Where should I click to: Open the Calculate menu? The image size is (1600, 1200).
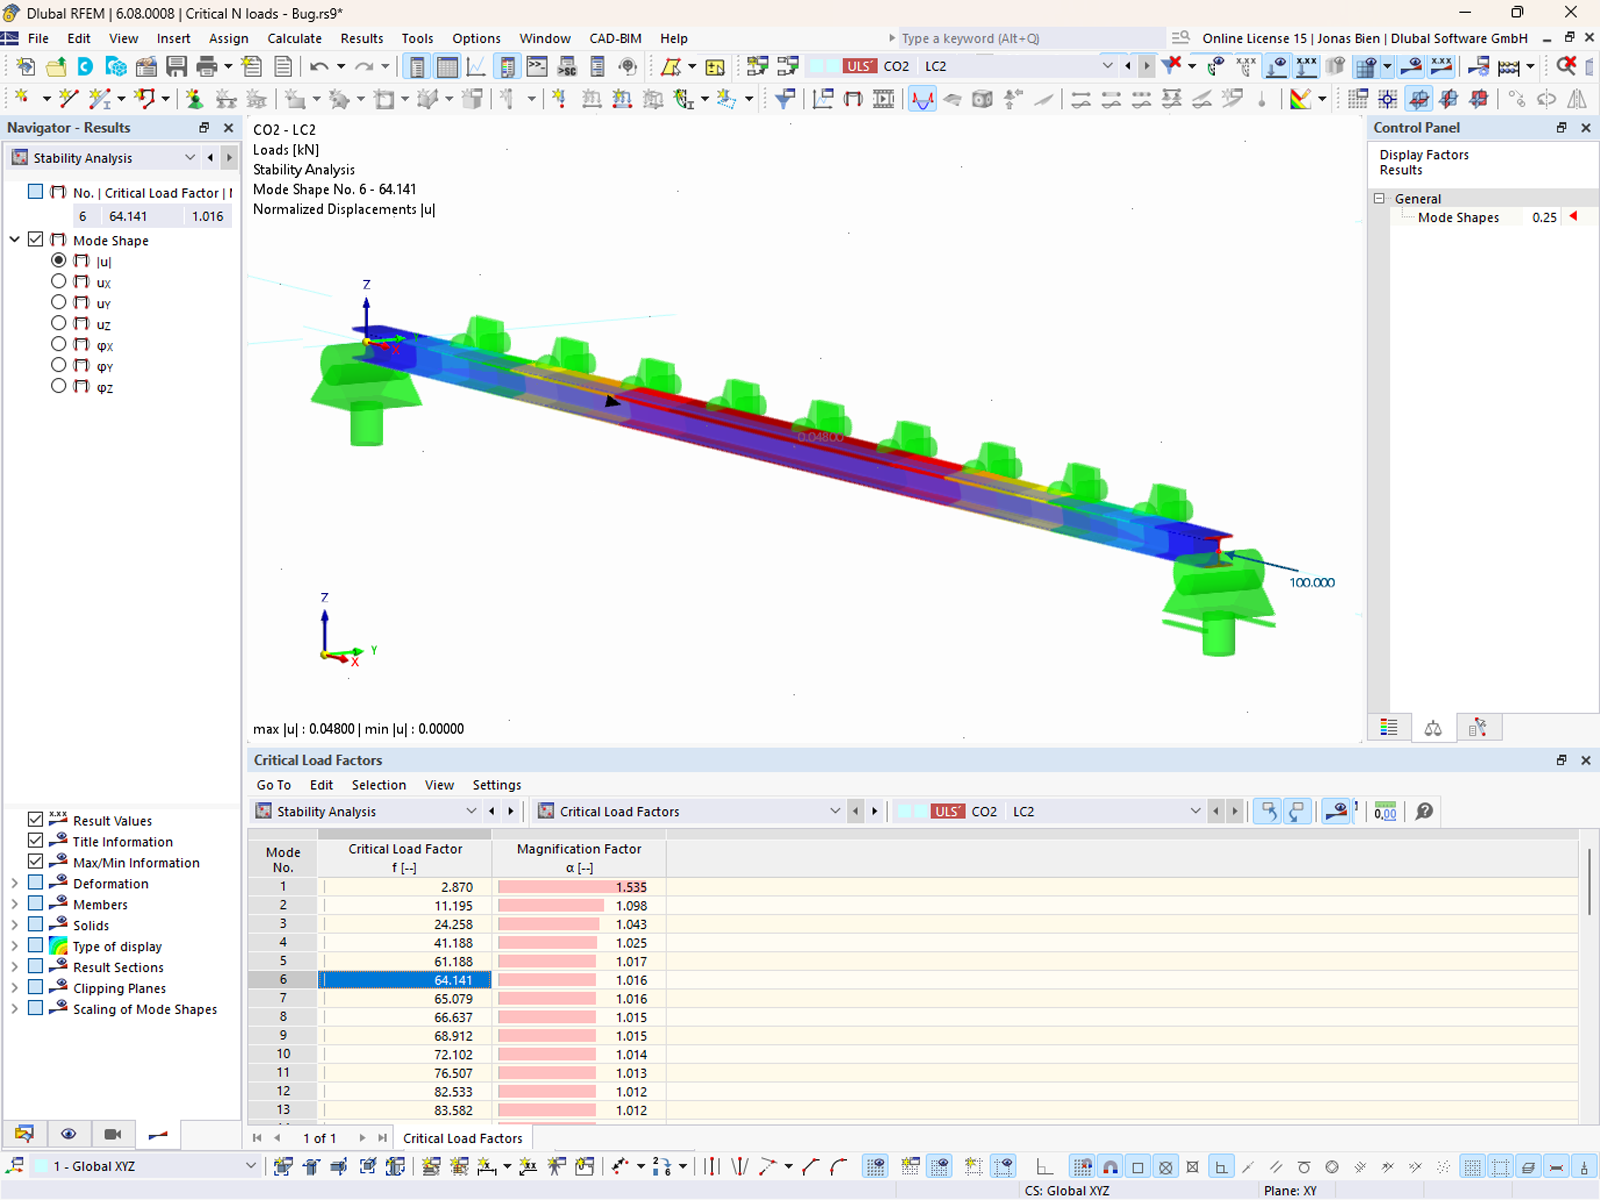point(294,38)
